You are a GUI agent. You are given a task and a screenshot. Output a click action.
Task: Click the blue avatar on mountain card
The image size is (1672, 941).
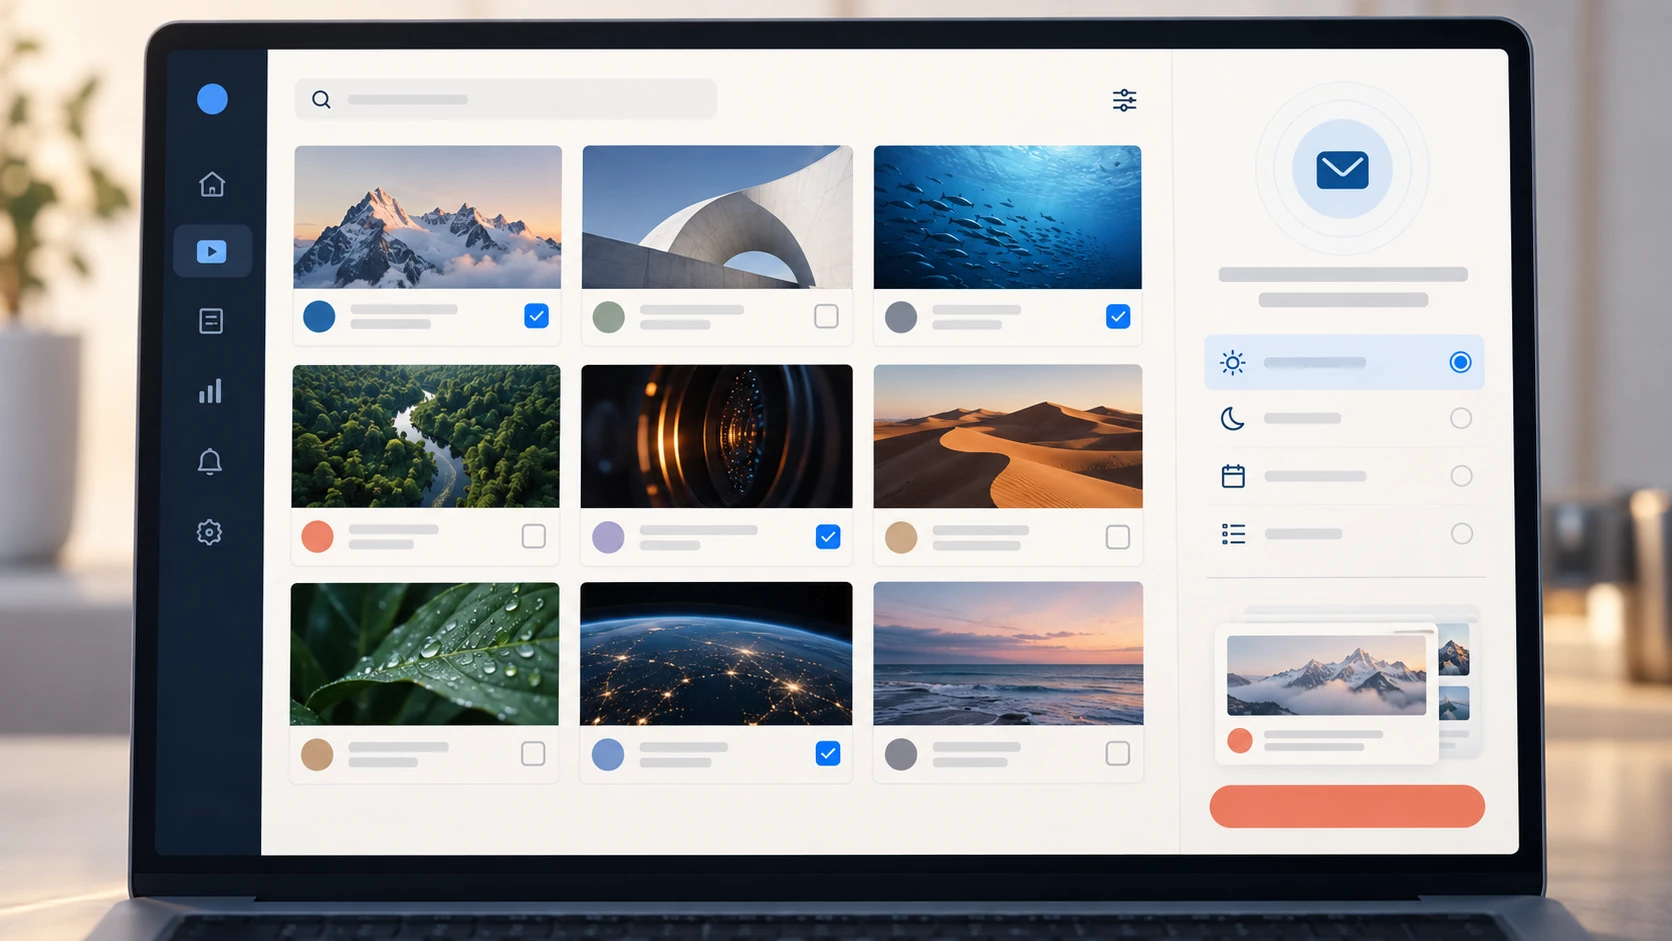(x=319, y=316)
